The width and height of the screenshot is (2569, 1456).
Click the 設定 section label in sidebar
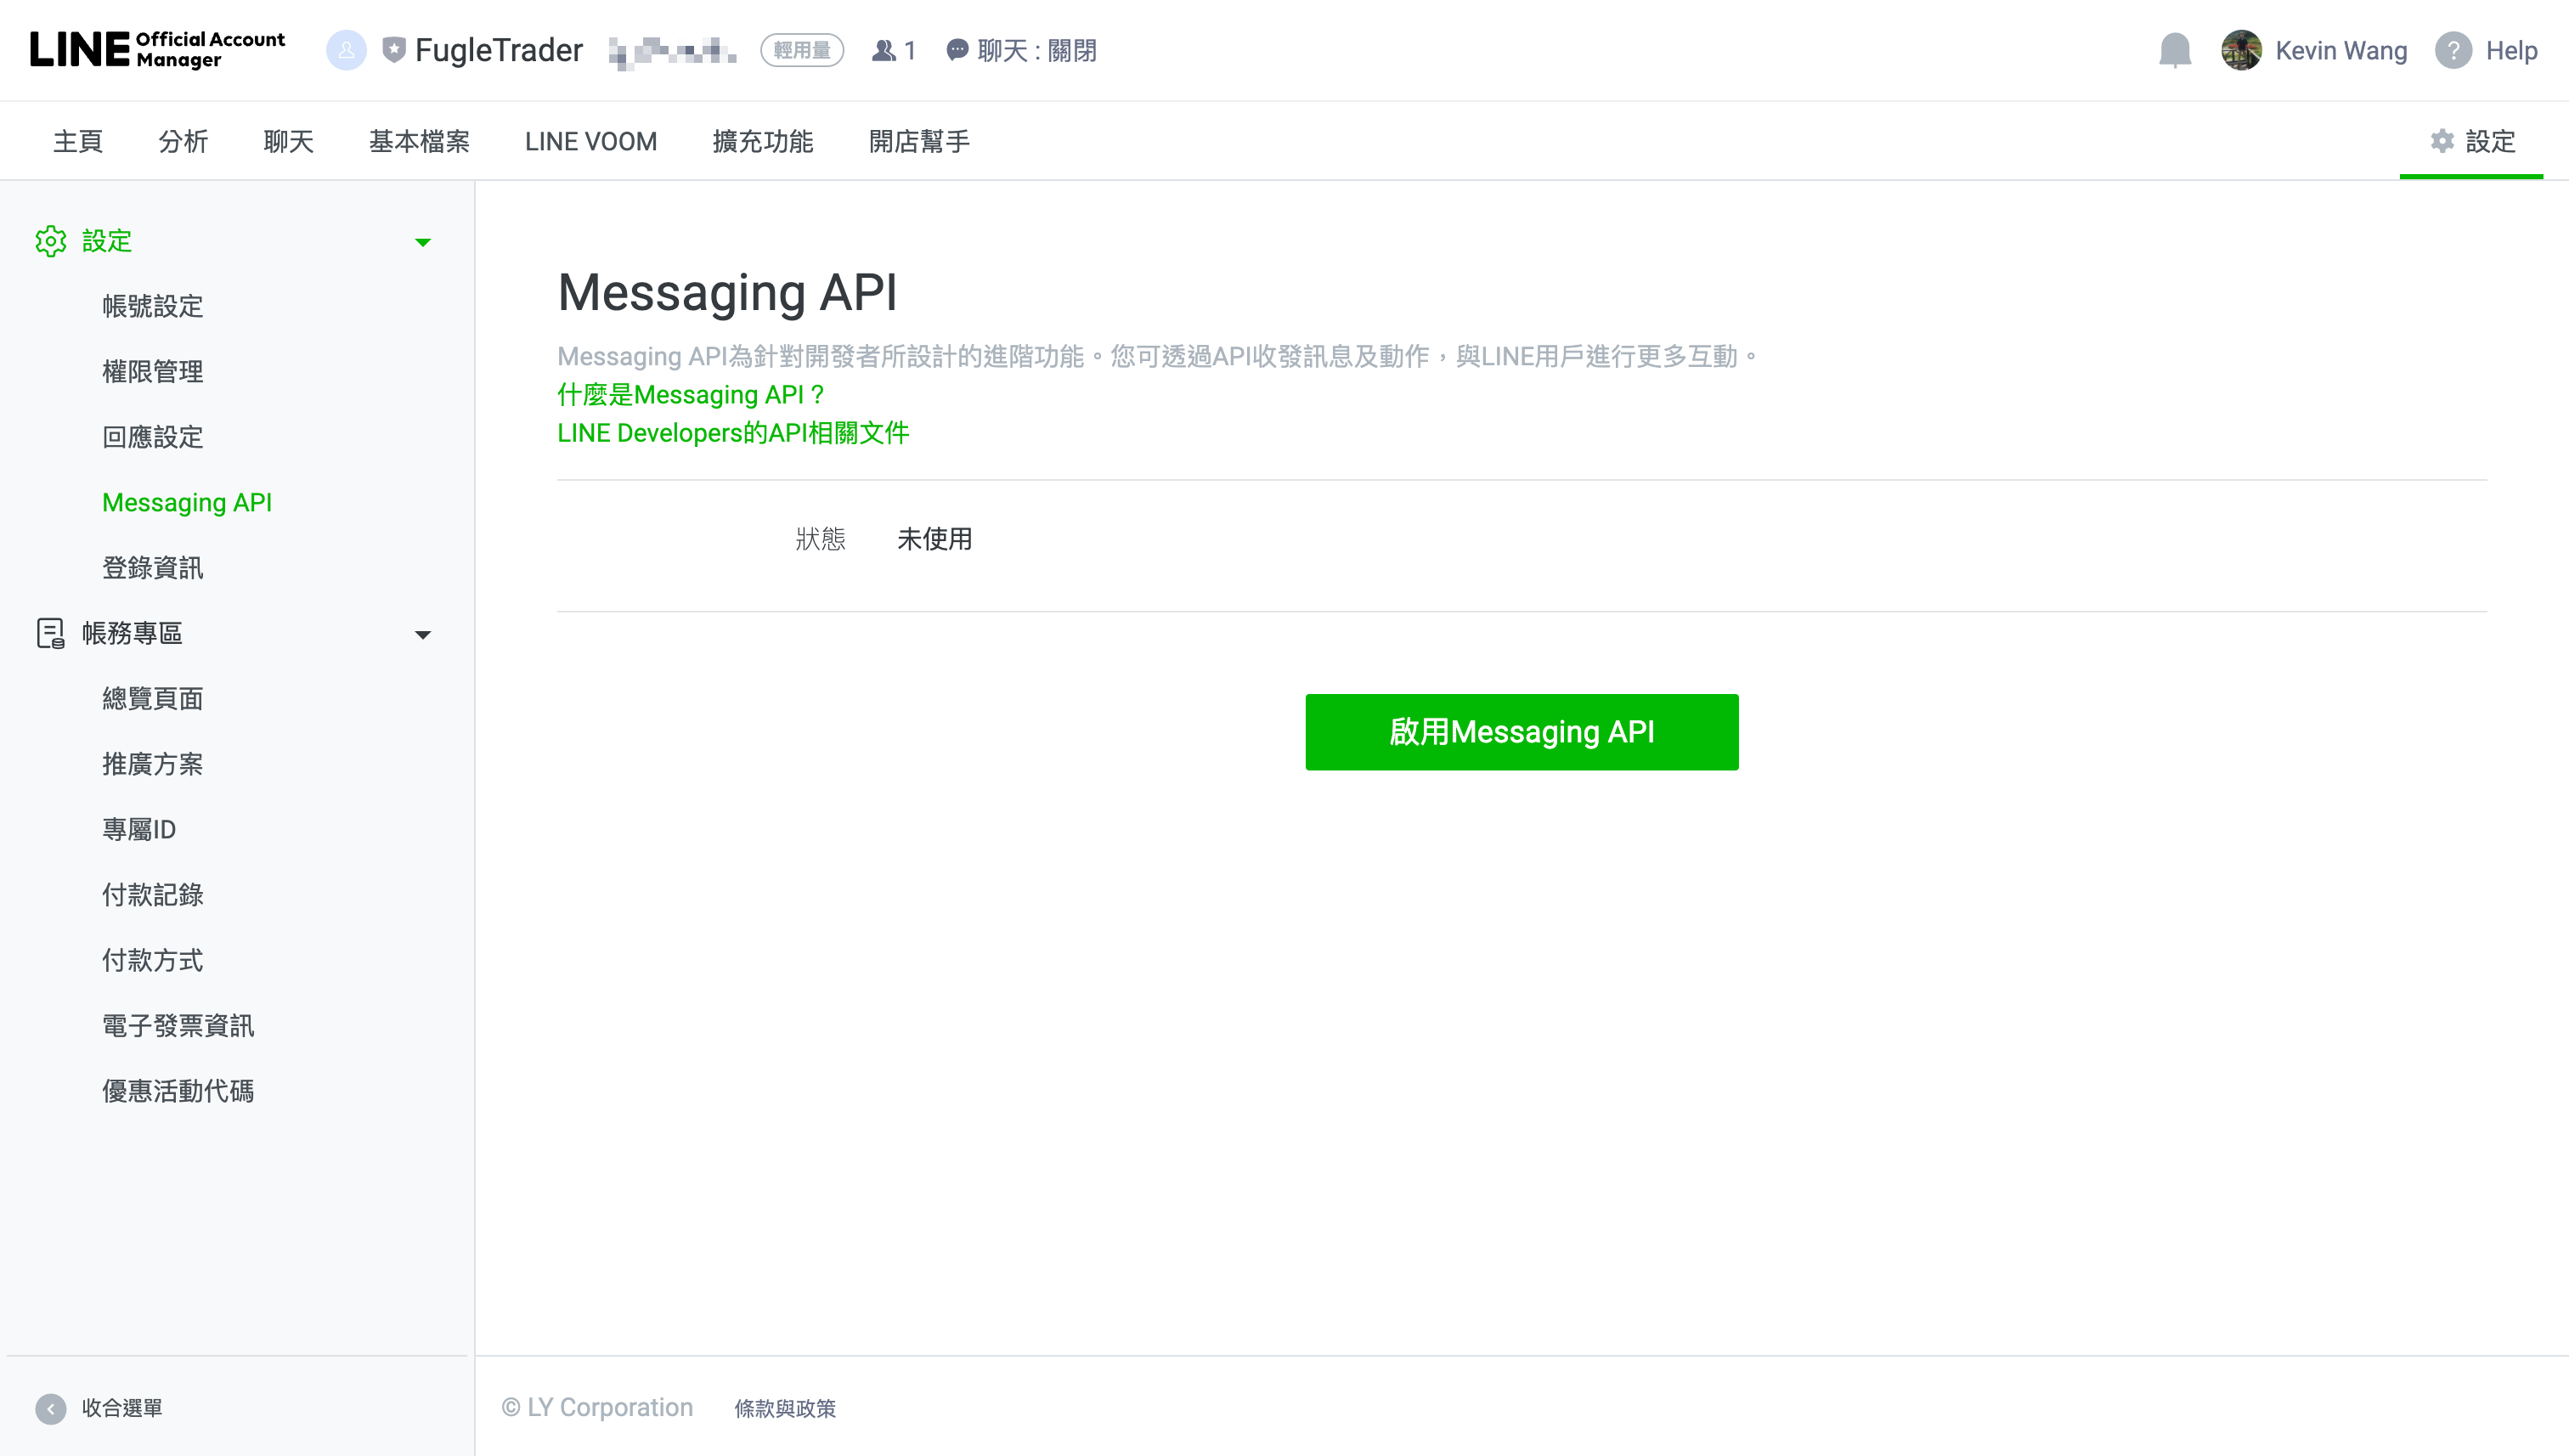pyautogui.click(x=107, y=241)
